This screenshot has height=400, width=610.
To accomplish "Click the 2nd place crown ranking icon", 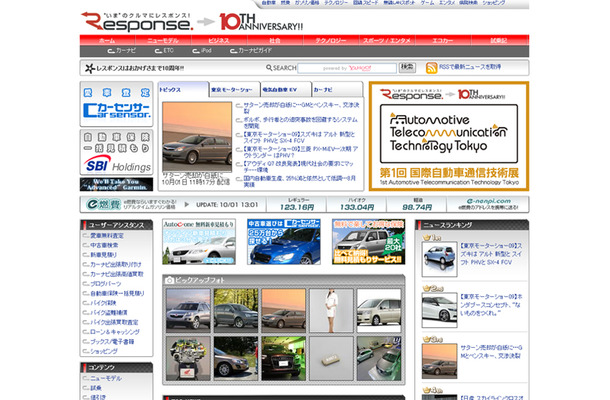I will (x=433, y=288).
